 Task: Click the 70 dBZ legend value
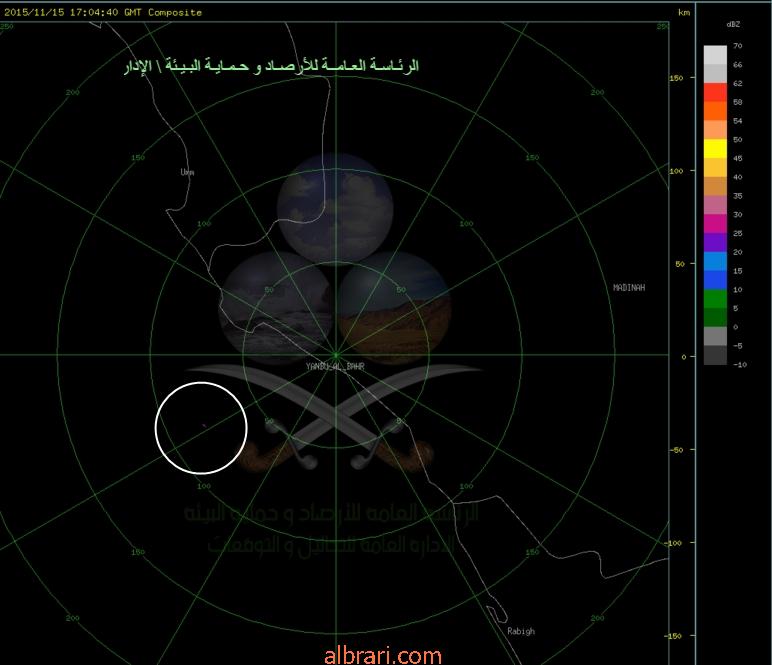(x=738, y=46)
